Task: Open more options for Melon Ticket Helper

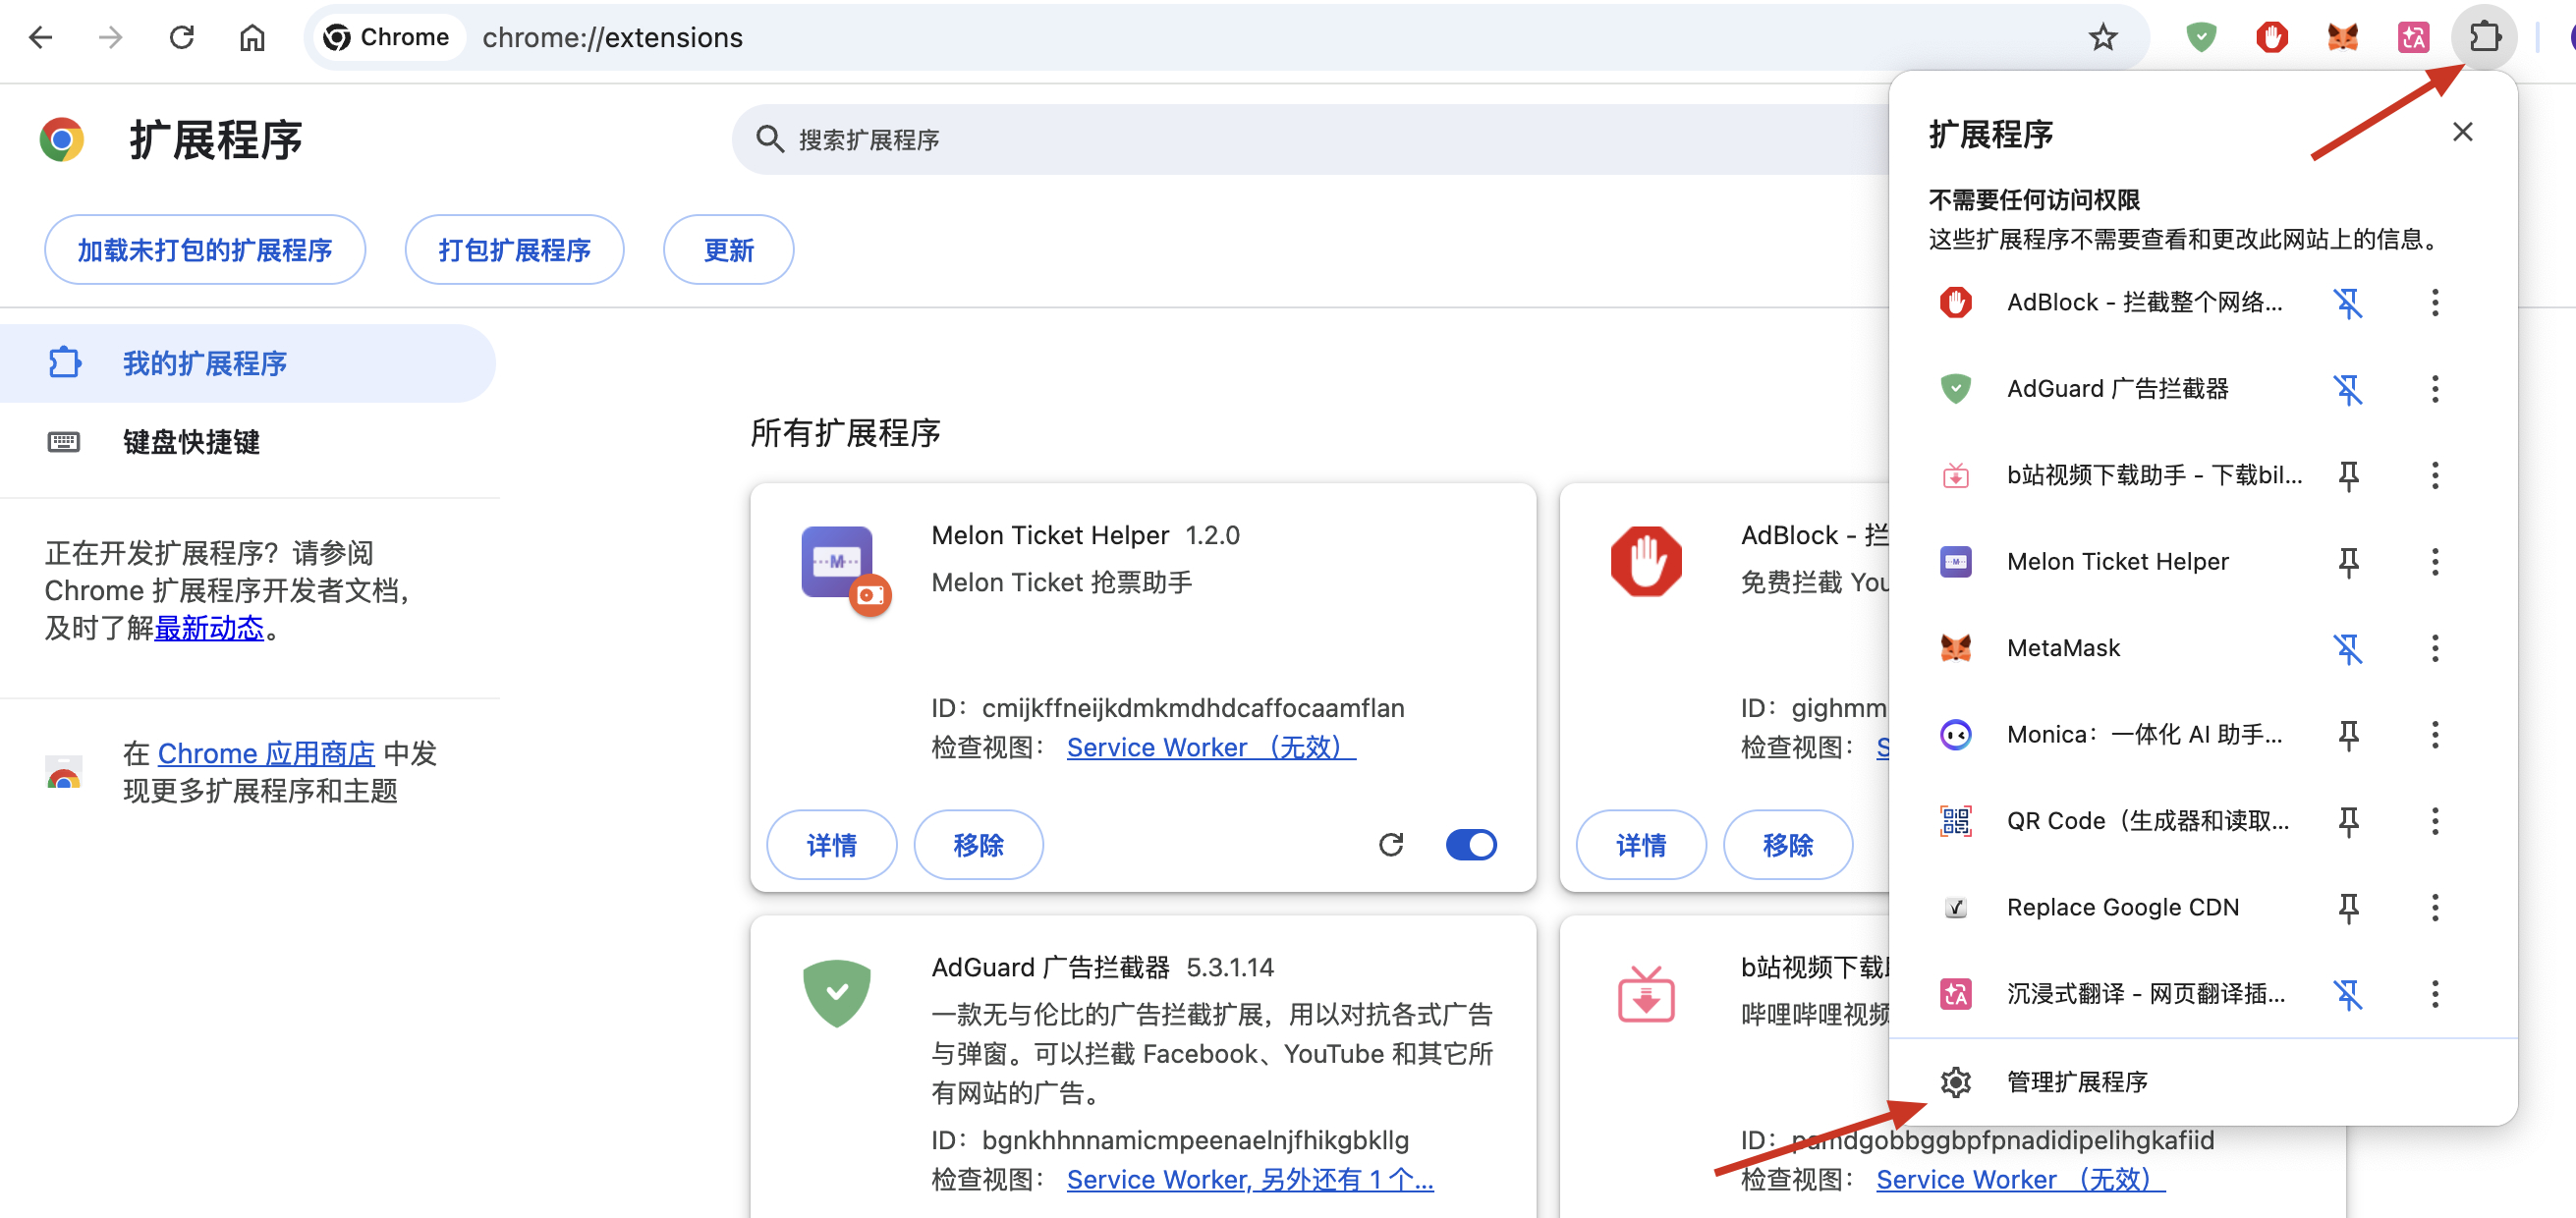Action: [x=2435, y=561]
